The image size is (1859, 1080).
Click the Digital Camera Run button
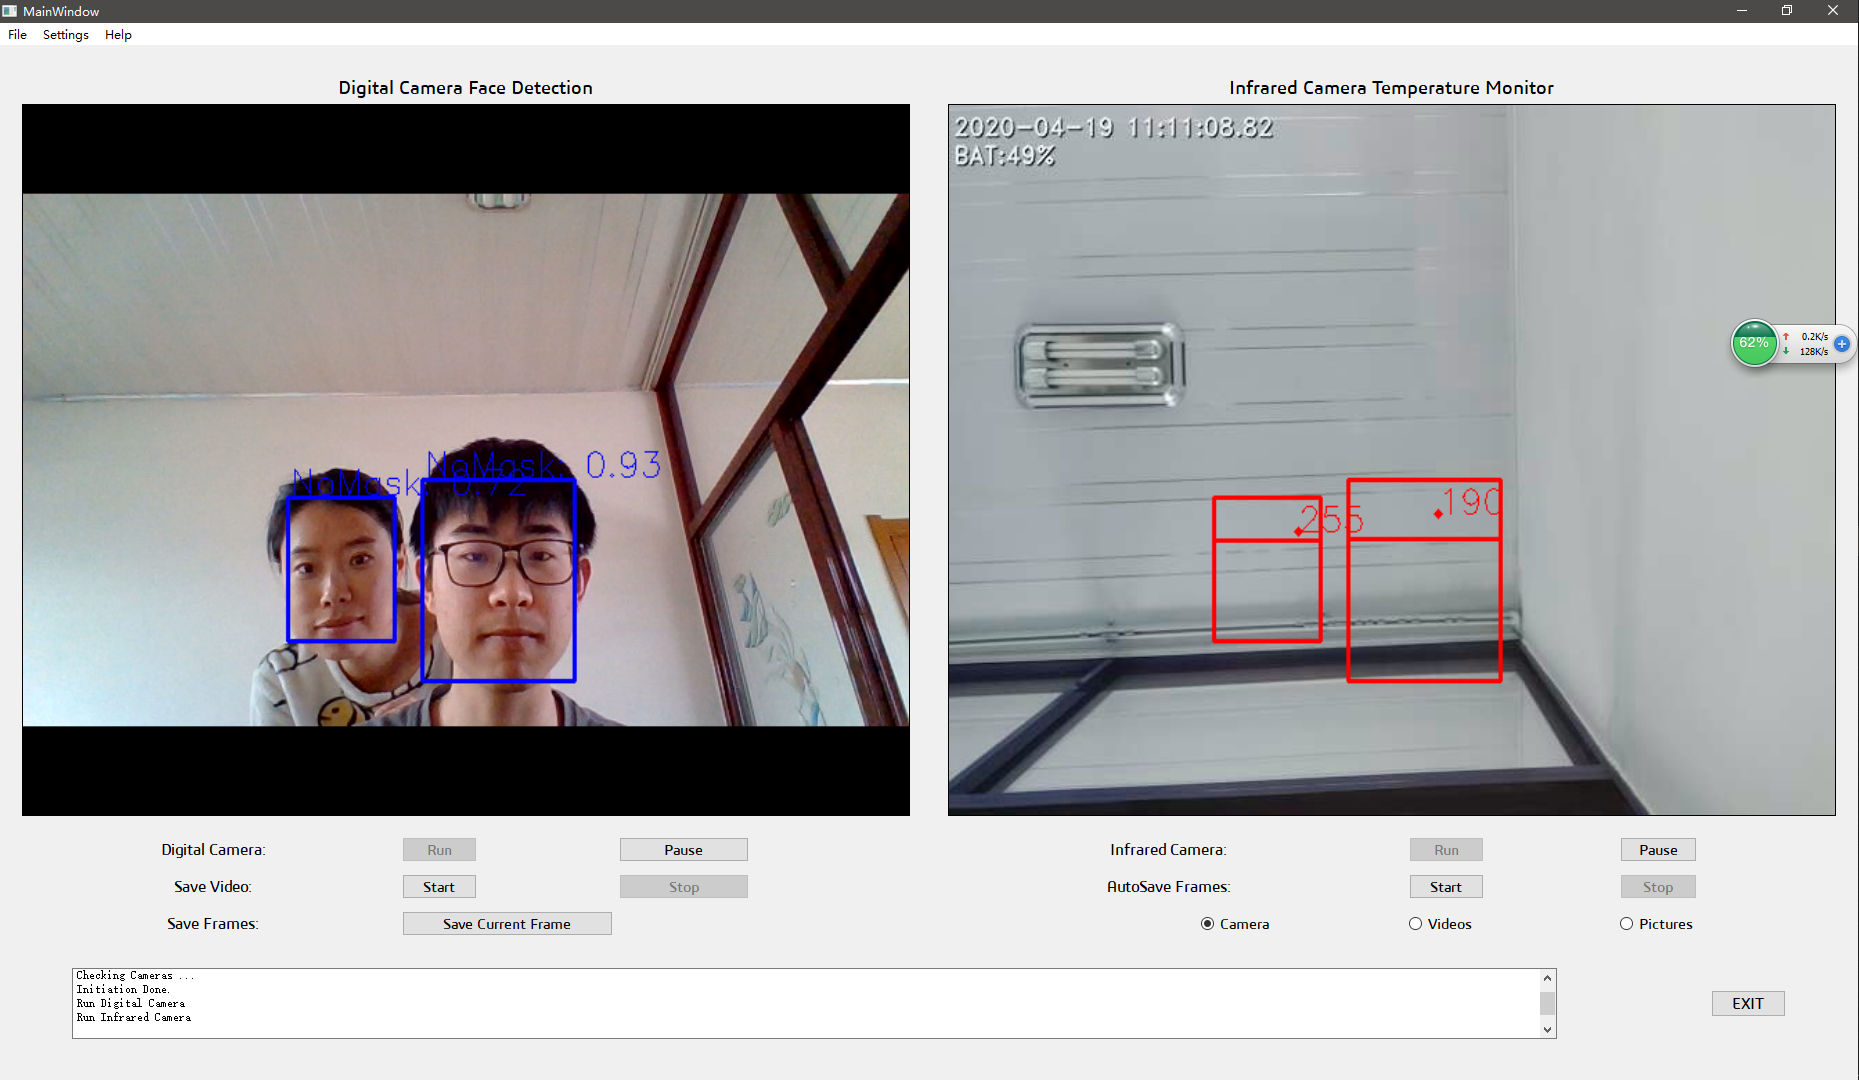point(439,850)
